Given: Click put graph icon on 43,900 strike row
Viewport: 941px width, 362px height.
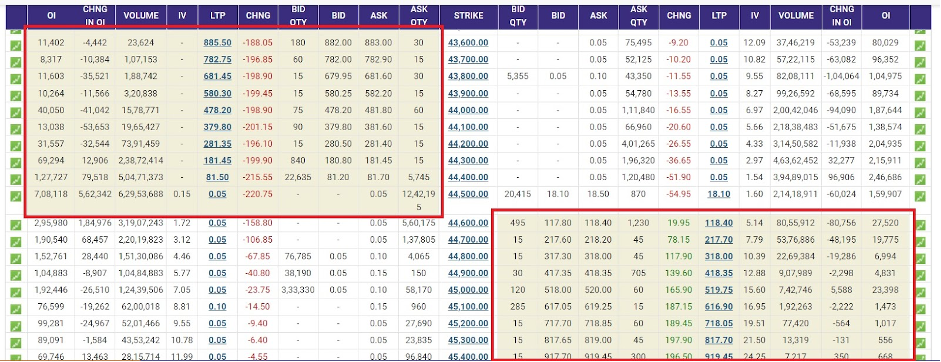Looking at the screenshot, I should (919, 95).
